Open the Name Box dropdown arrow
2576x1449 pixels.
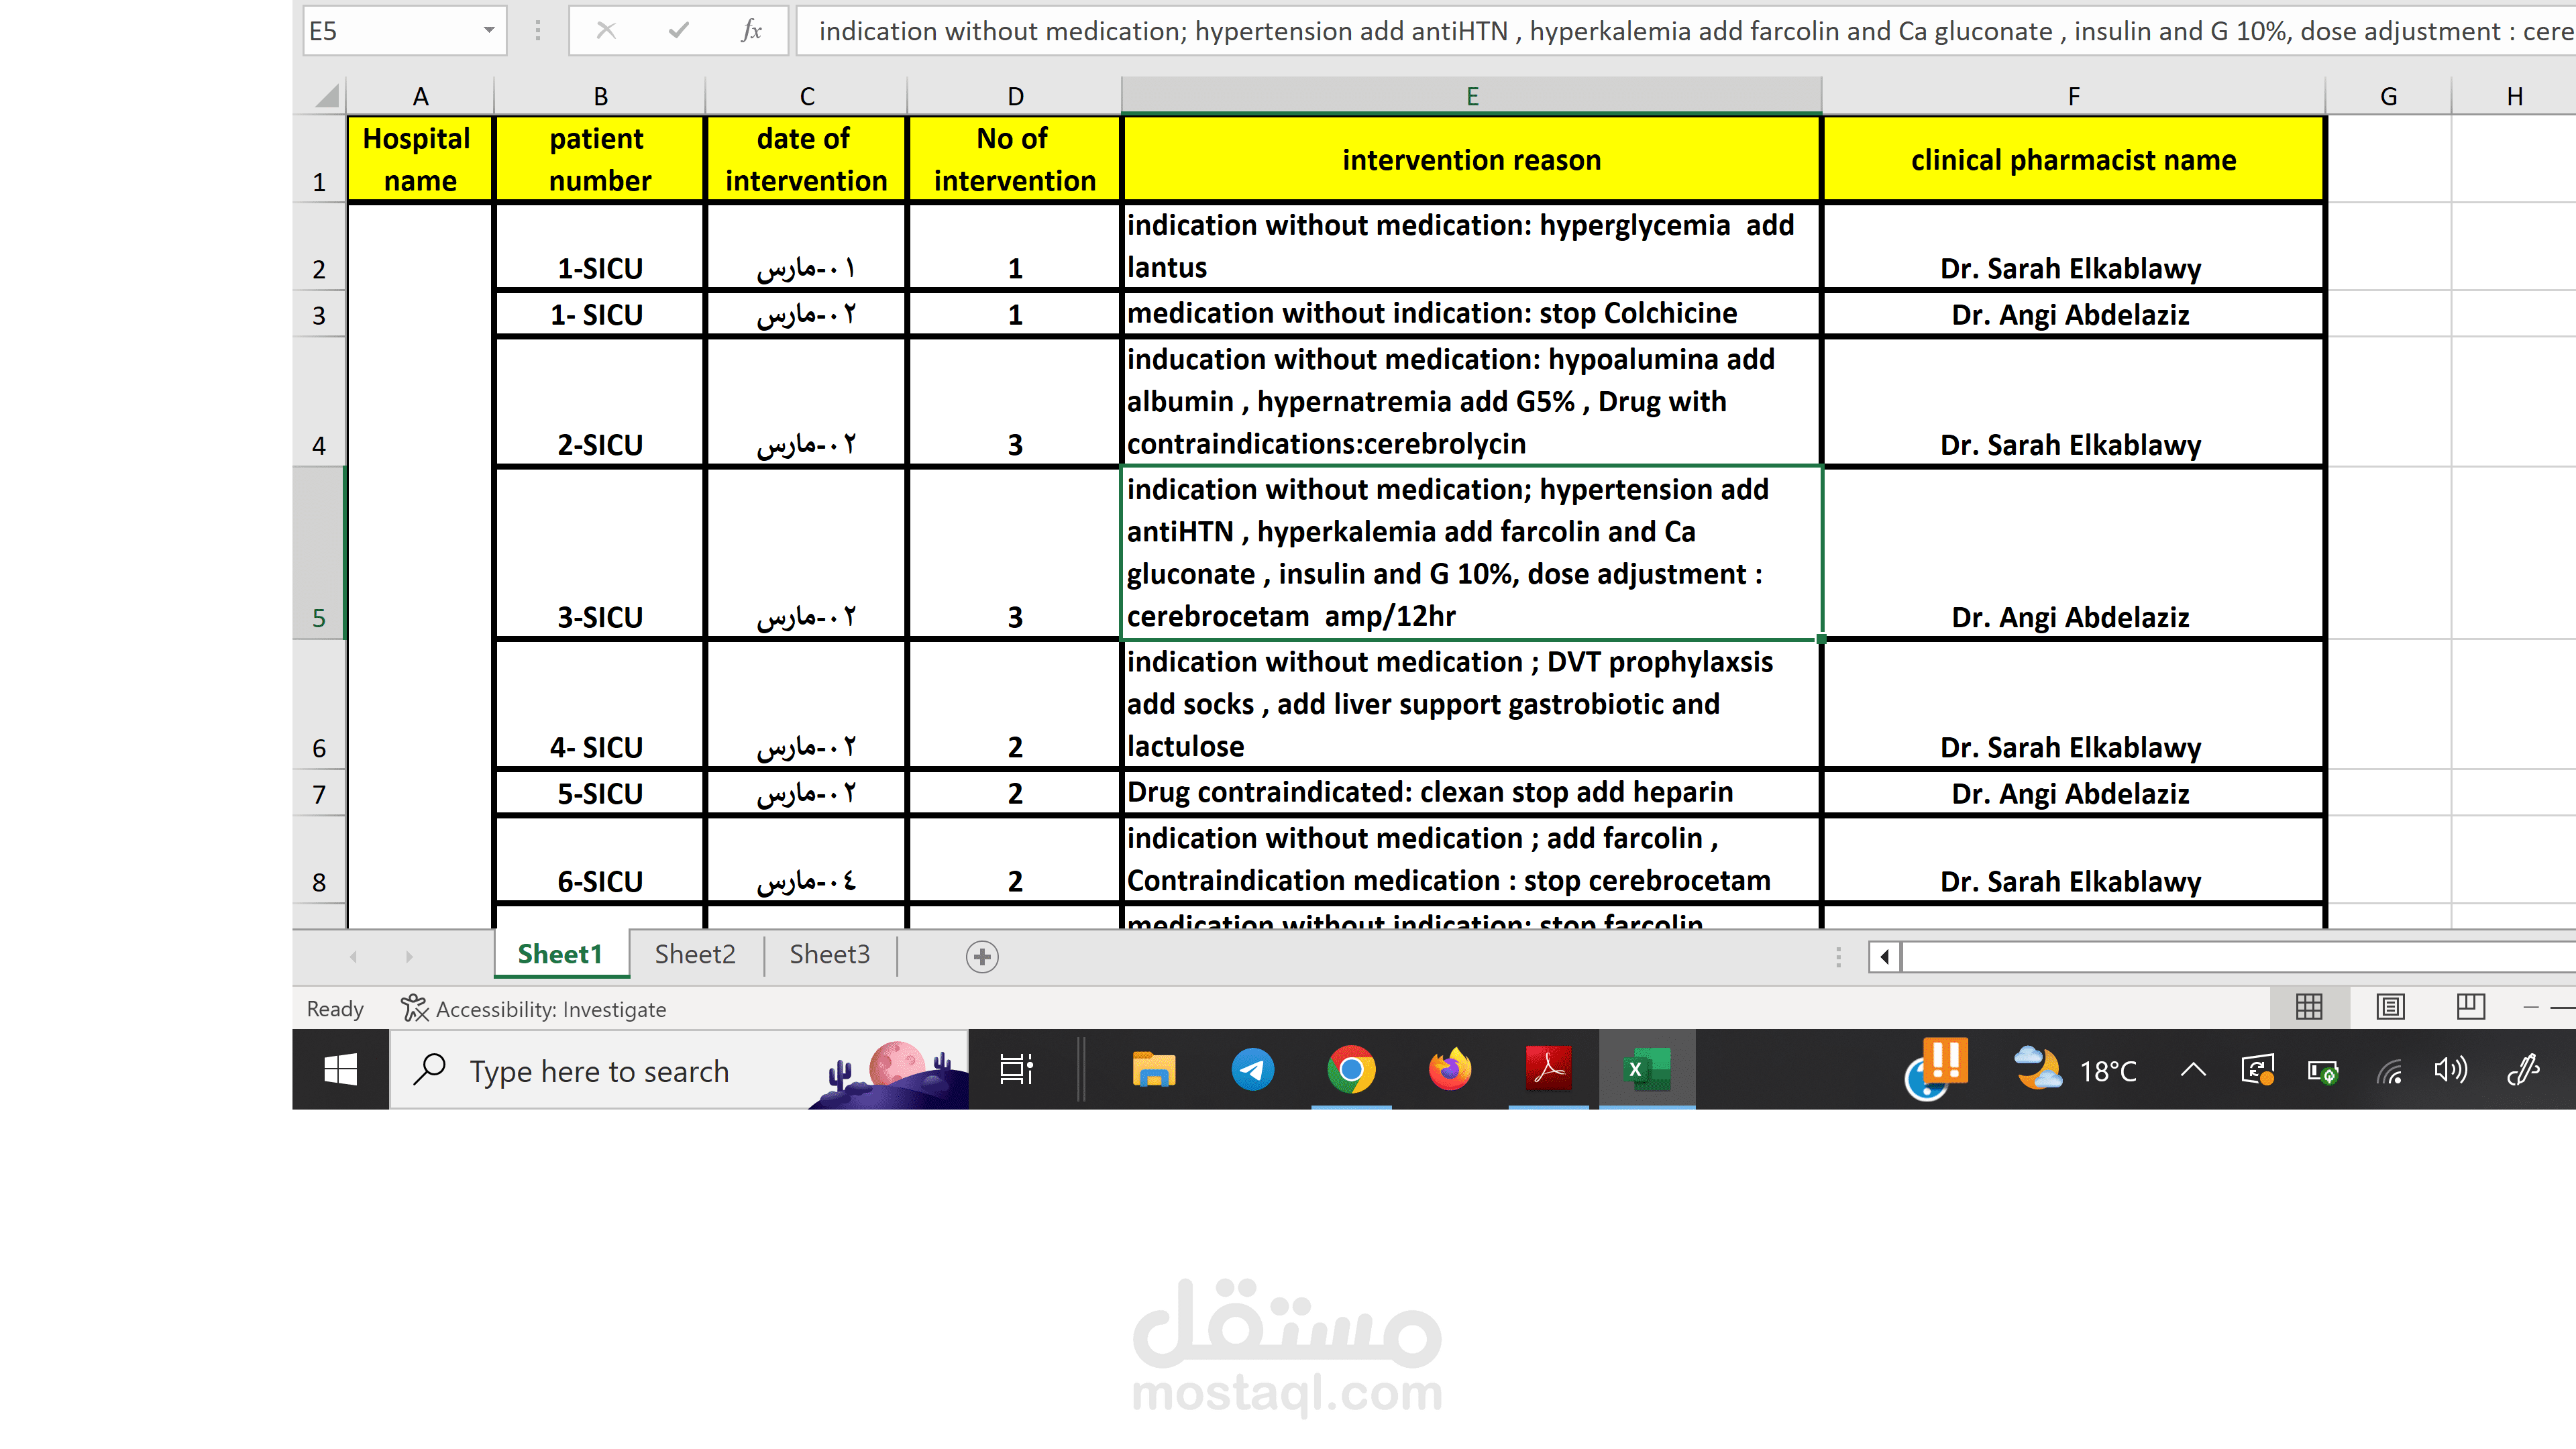coord(489,31)
